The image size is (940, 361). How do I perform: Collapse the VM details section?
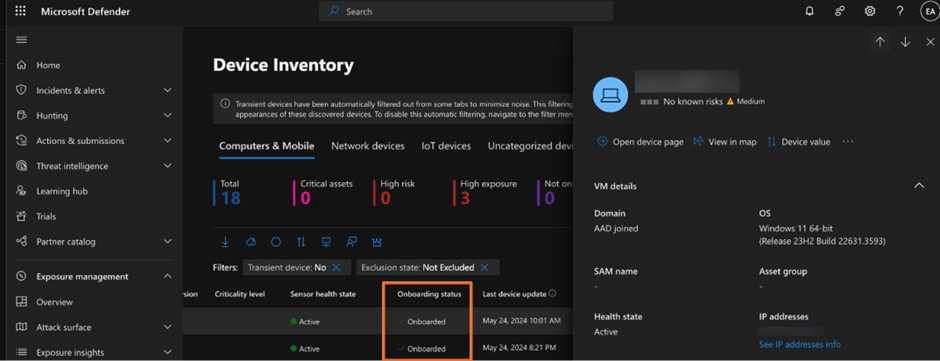coord(918,186)
